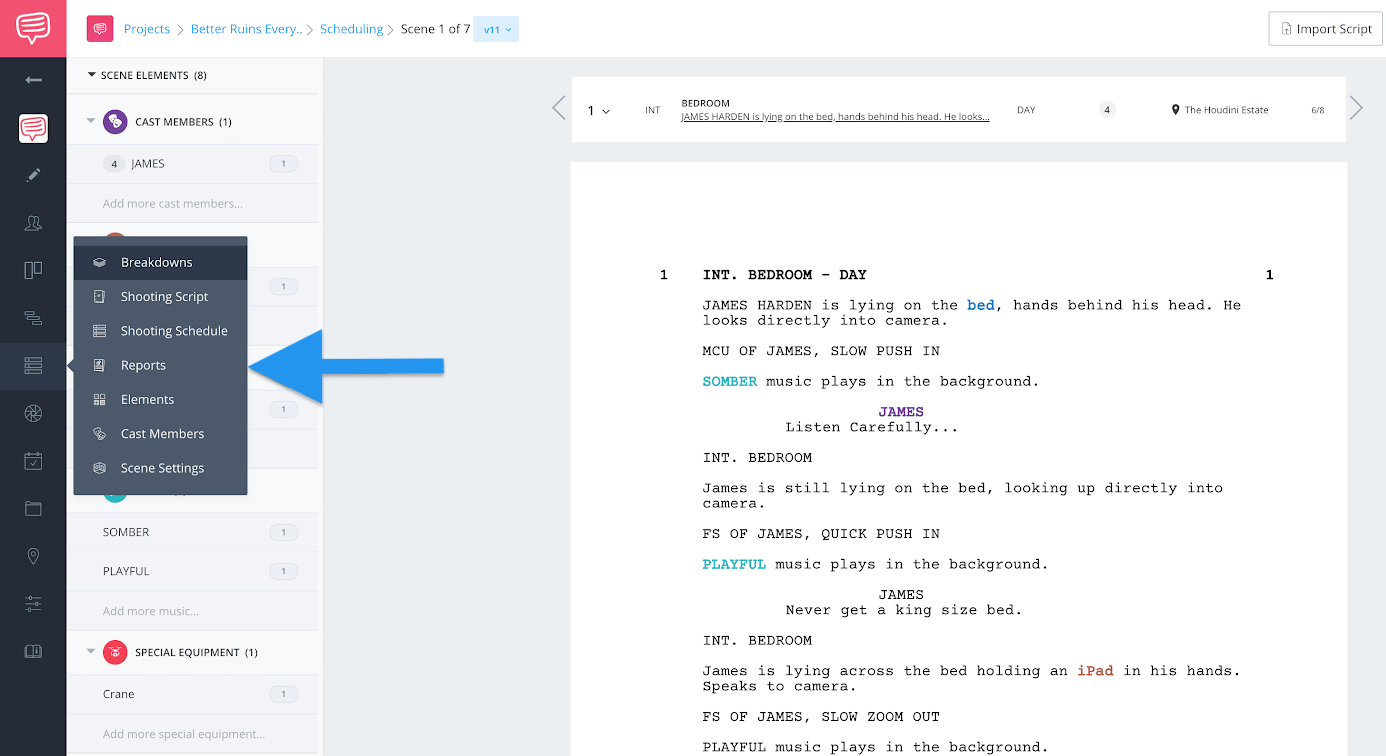Click the purple Cast Members masks icon
This screenshot has height=756, width=1386.
tap(115, 122)
